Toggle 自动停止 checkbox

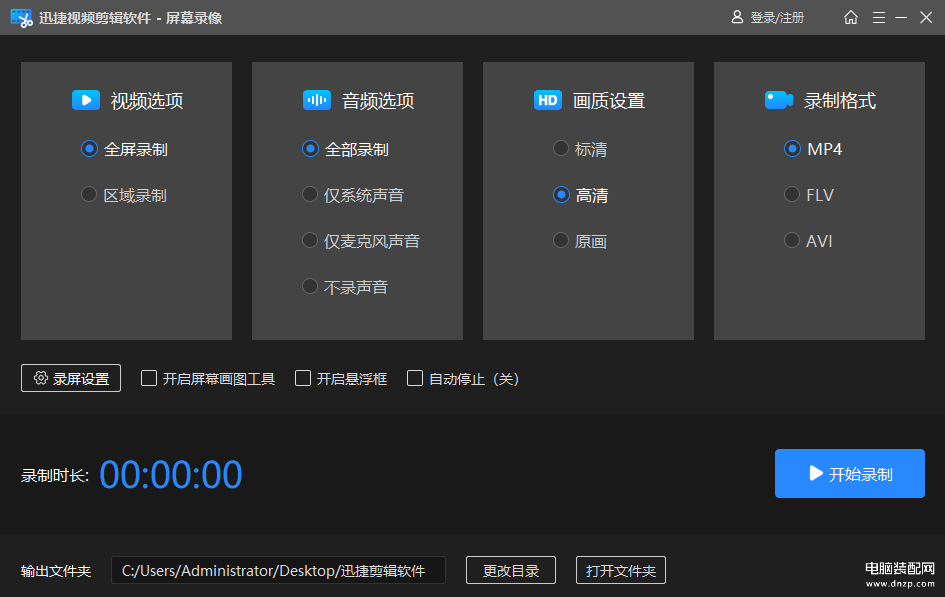415,378
